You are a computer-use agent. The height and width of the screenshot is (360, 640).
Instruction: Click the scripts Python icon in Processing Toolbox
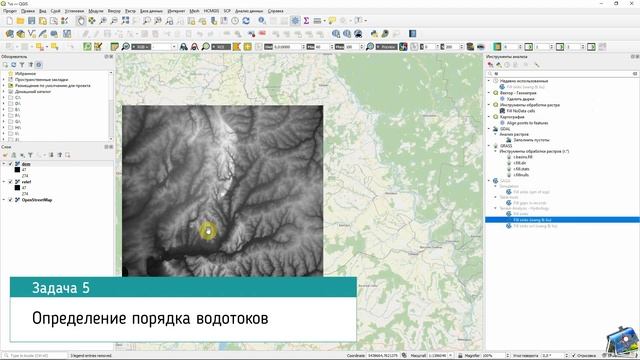tap(499, 65)
